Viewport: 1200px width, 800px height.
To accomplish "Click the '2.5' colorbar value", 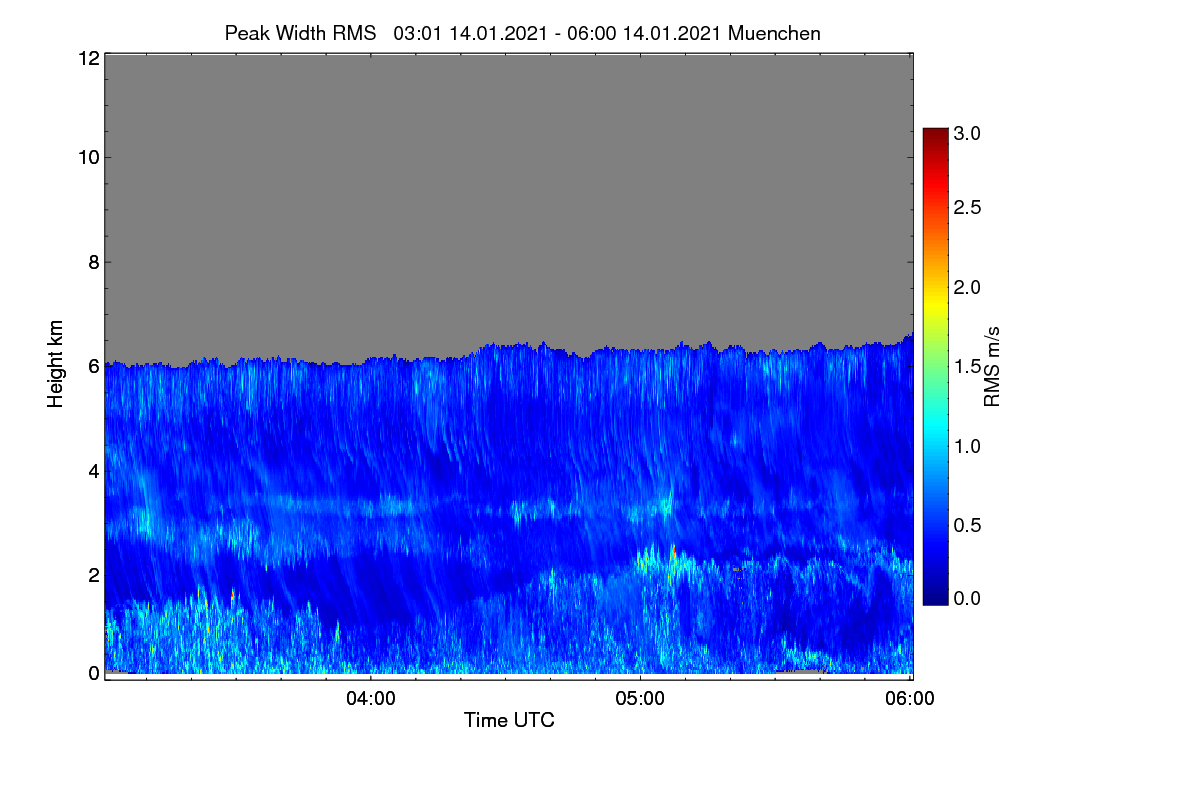I will [967, 208].
